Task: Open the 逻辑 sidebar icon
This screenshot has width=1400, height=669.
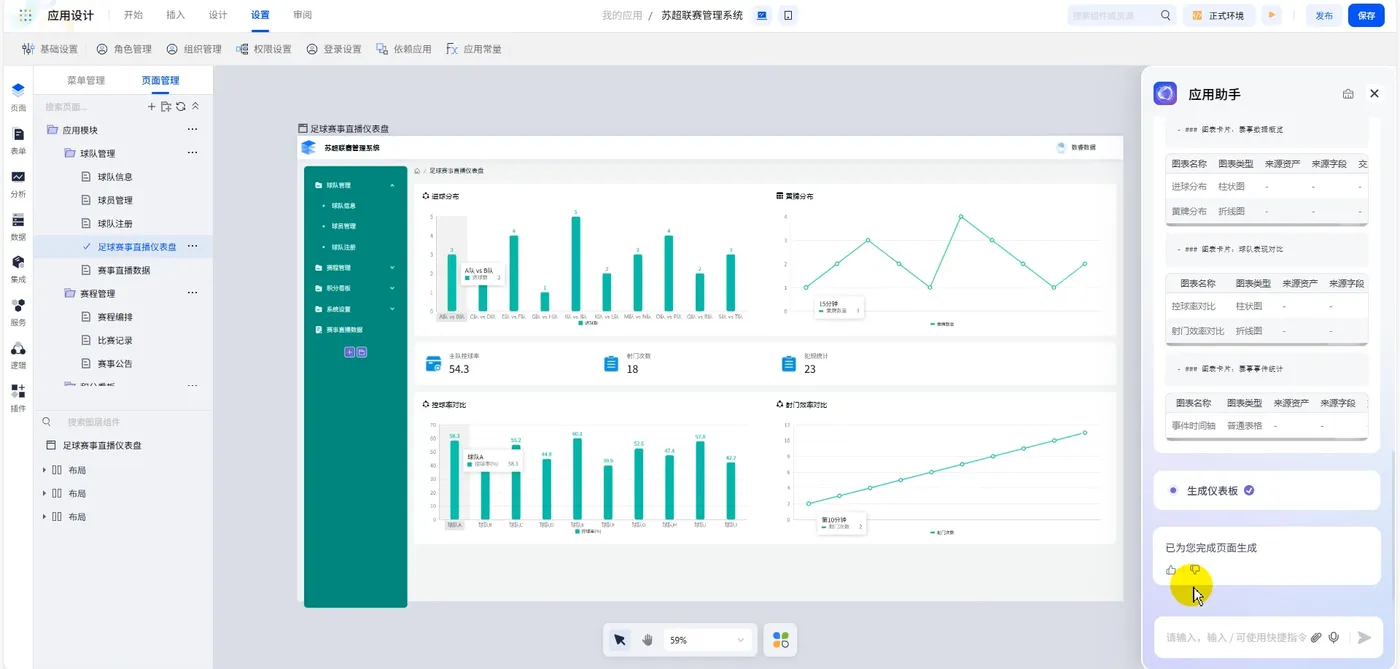Action: (18, 355)
